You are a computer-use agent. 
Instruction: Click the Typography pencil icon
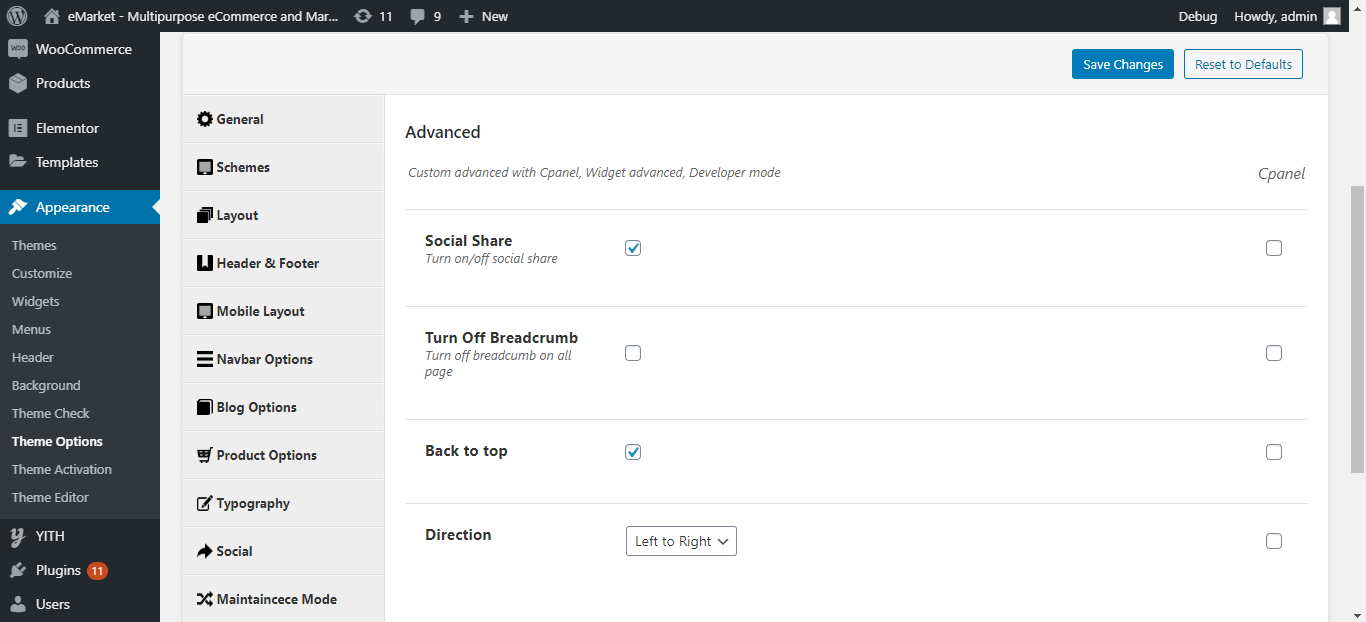[205, 503]
